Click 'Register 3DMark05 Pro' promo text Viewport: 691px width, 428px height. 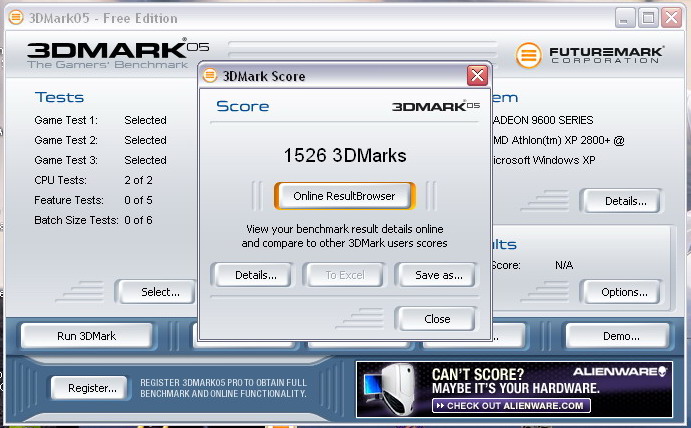coord(223,388)
